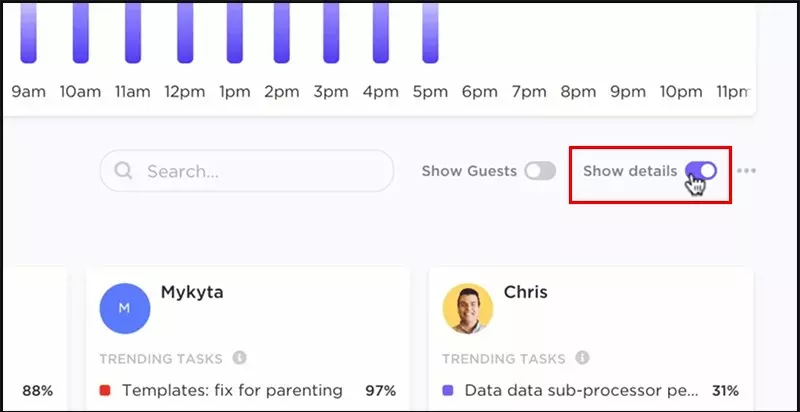Select the 5pm activity bar
This screenshot has width=800, height=412.
tap(430, 32)
